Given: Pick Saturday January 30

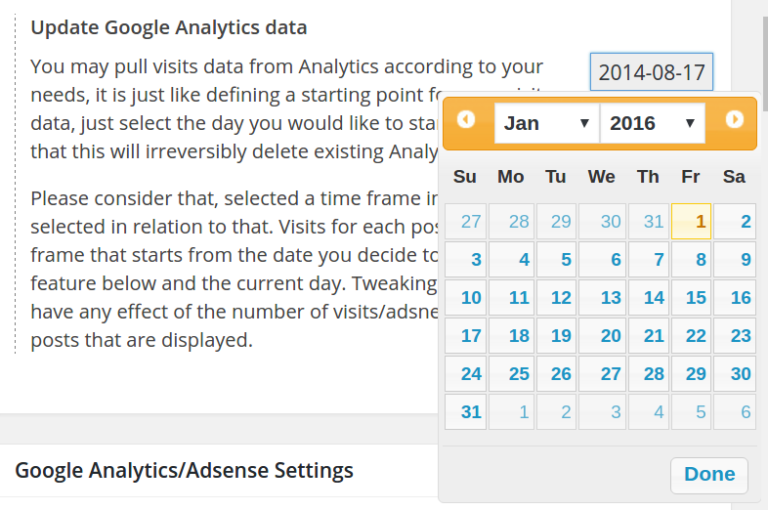Looking at the screenshot, I should [x=736, y=373].
